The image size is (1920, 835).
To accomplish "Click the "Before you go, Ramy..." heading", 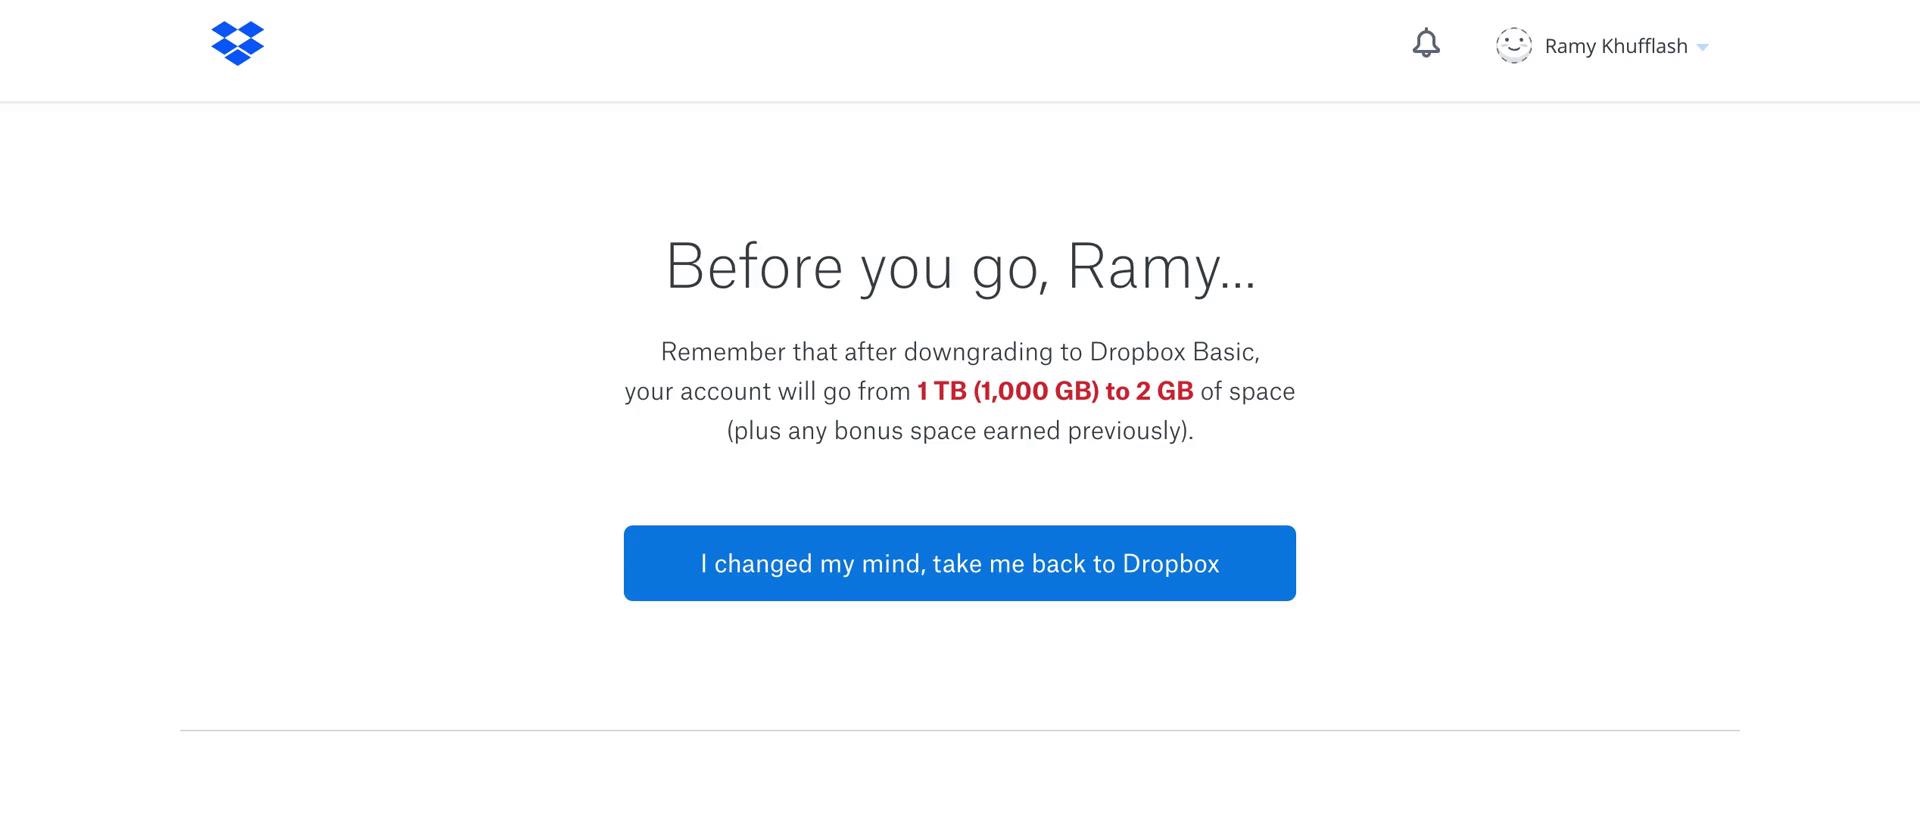I will [x=960, y=267].
